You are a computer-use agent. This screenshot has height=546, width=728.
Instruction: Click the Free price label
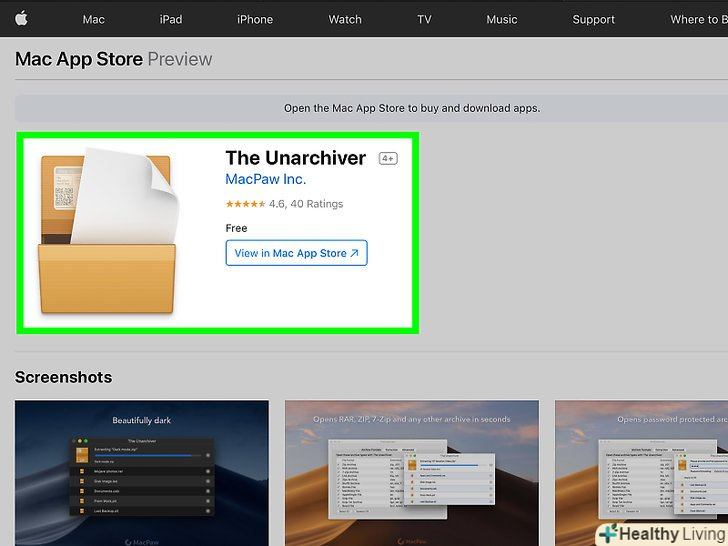click(x=236, y=228)
